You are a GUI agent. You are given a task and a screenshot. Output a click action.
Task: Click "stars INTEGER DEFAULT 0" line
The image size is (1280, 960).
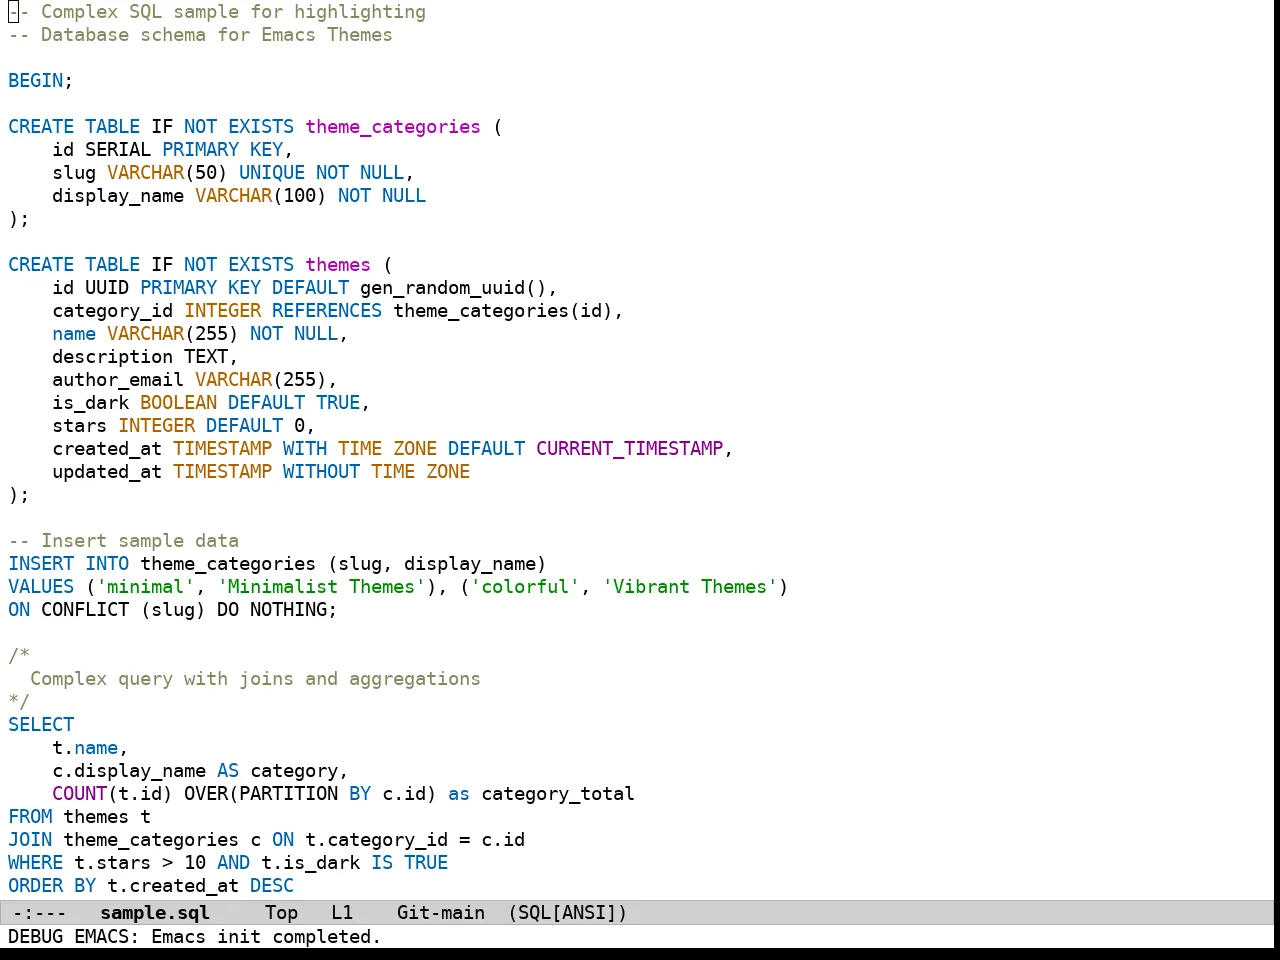(x=183, y=425)
